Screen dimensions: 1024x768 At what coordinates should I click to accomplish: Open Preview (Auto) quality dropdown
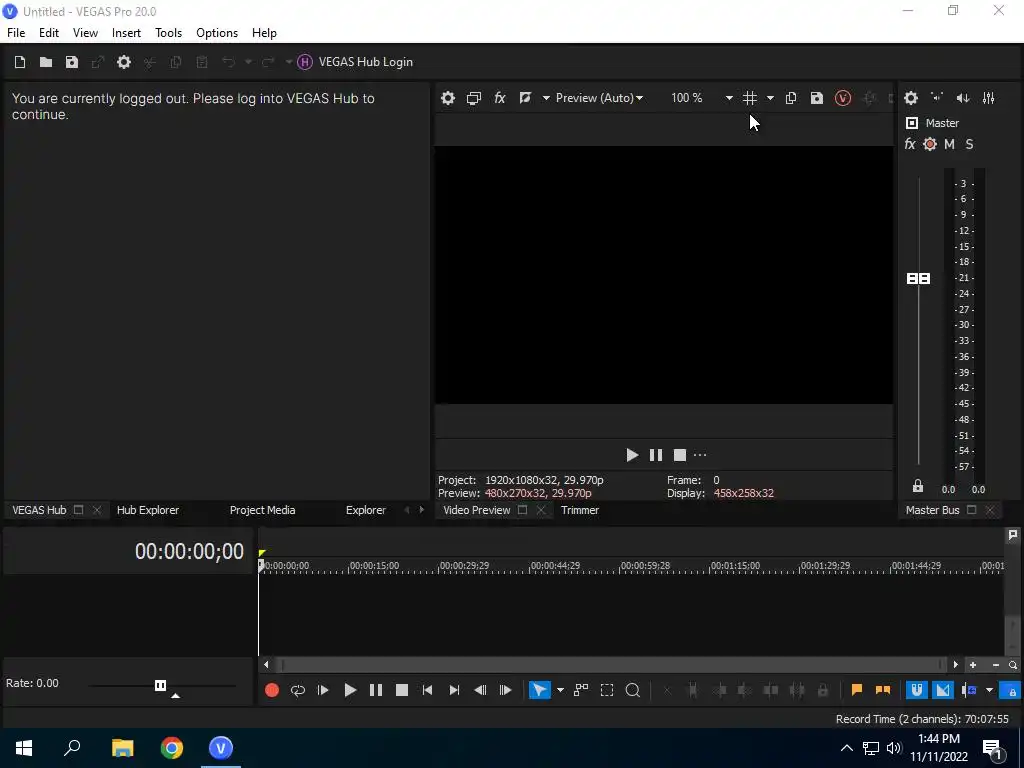point(599,98)
